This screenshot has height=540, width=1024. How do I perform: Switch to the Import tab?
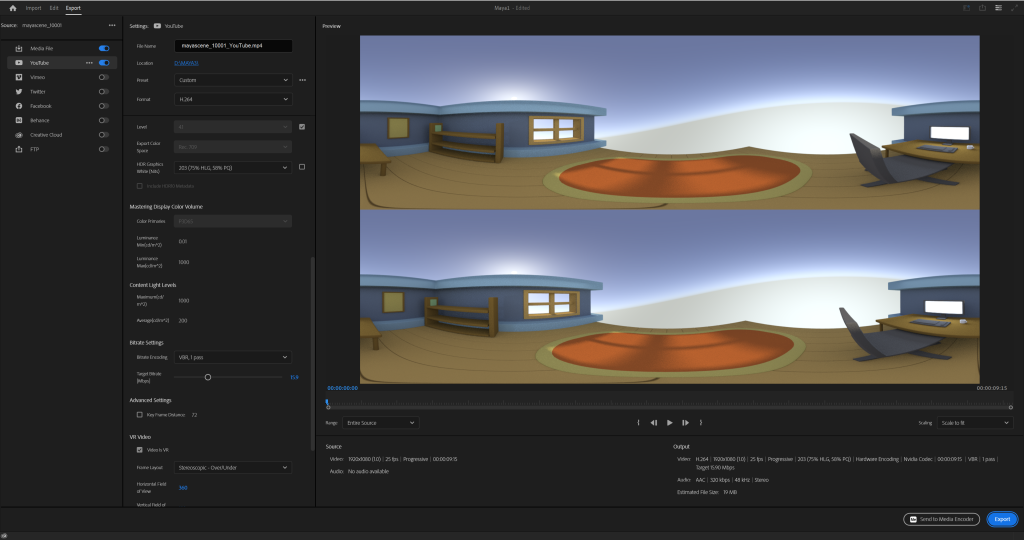coord(33,8)
